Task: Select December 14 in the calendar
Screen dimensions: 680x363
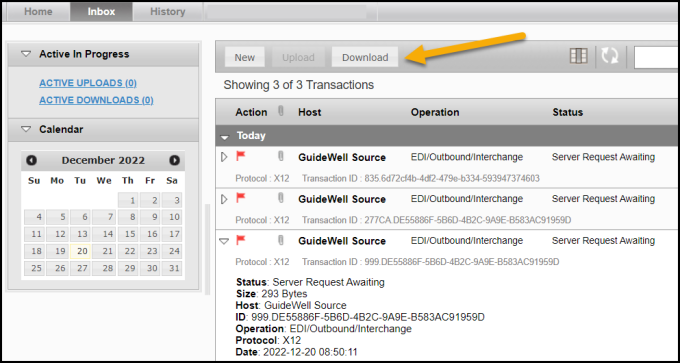Action: pyautogui.click(x=104, y=234)
